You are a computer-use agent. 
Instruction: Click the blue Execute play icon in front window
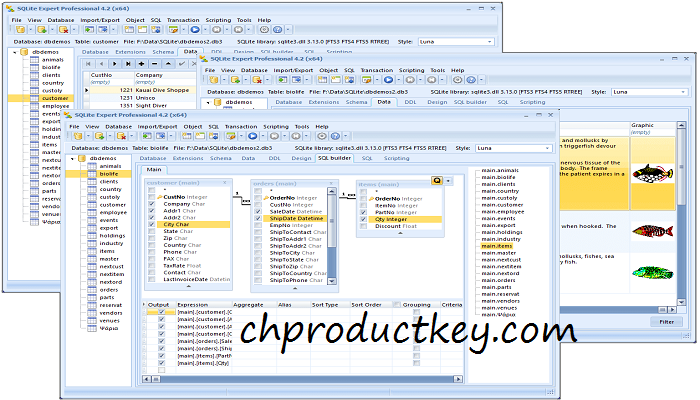[253, 136]
